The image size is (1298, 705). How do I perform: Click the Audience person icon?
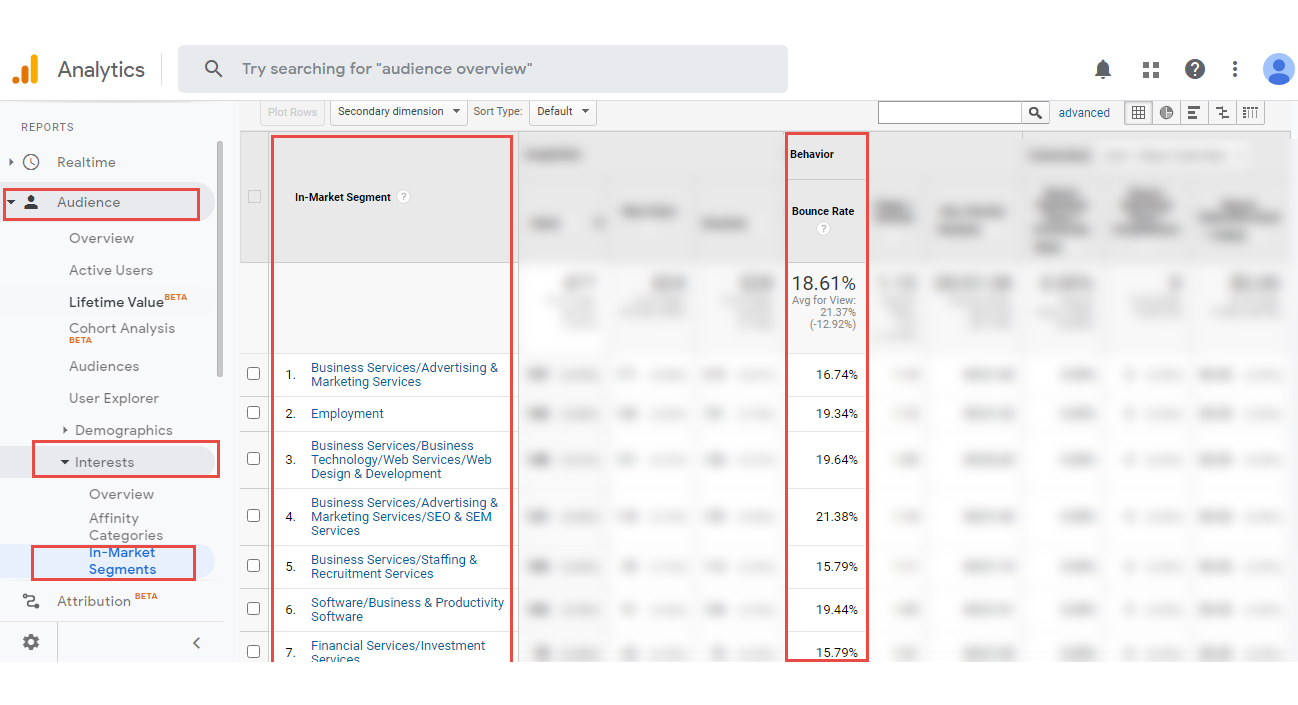pos(31,202)
